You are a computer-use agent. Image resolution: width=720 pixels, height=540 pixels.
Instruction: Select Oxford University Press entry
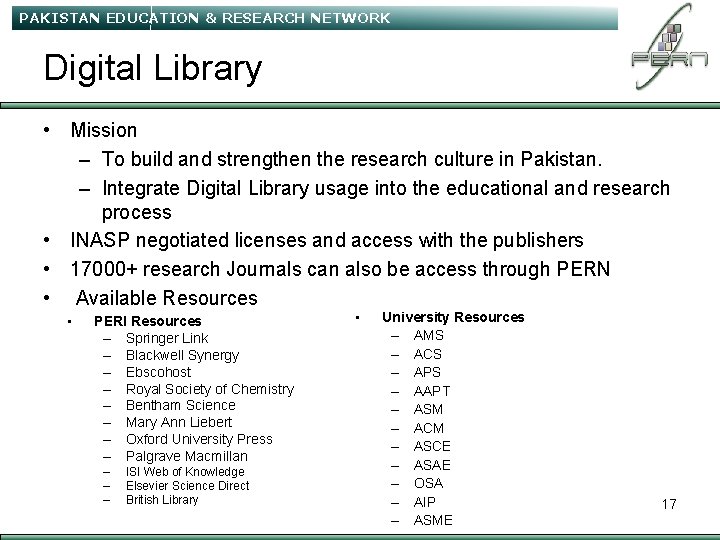pos(199,439)
